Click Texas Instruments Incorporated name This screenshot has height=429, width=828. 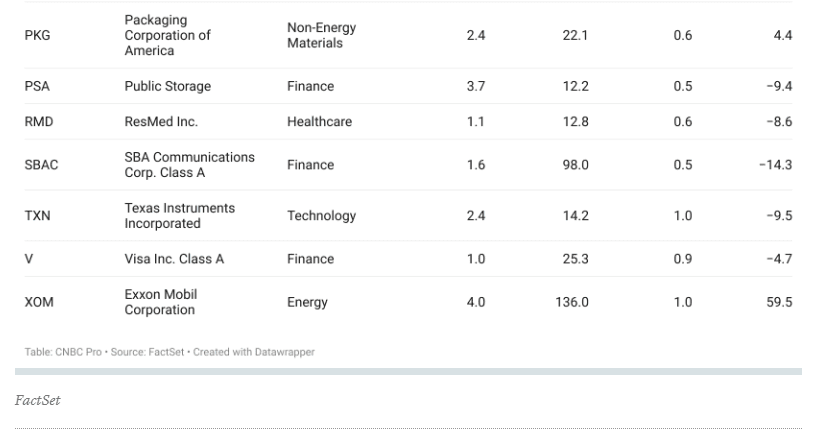tap(180, 216)
